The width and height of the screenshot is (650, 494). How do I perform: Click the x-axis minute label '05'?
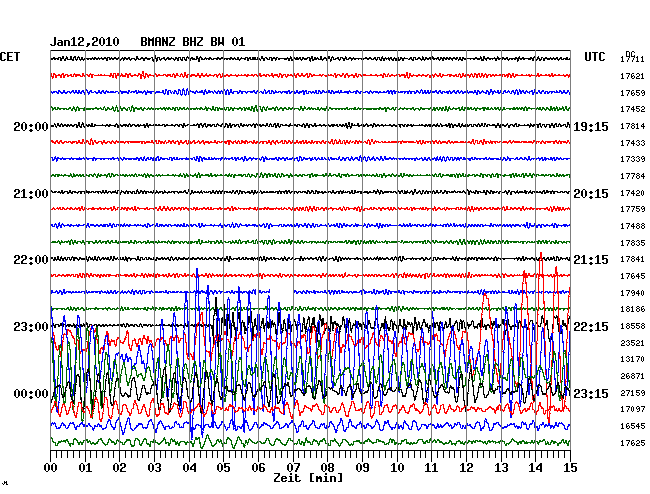pyautogui.click(x=223, y=468)
